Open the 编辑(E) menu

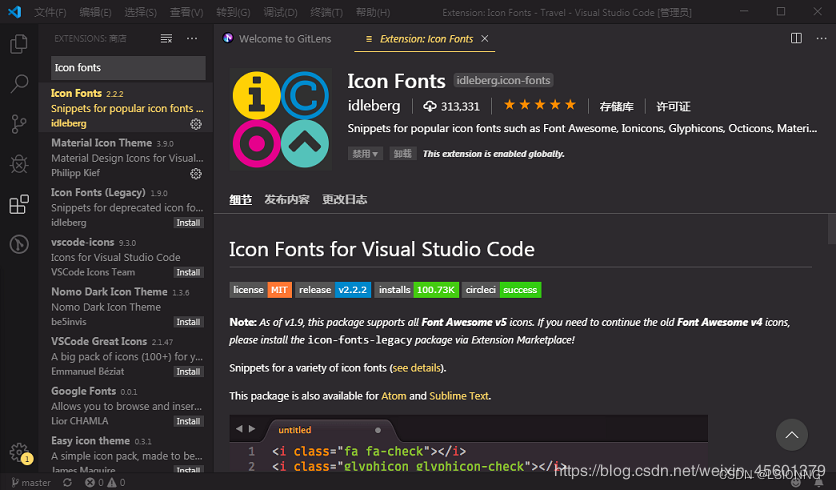coord(95,12)
